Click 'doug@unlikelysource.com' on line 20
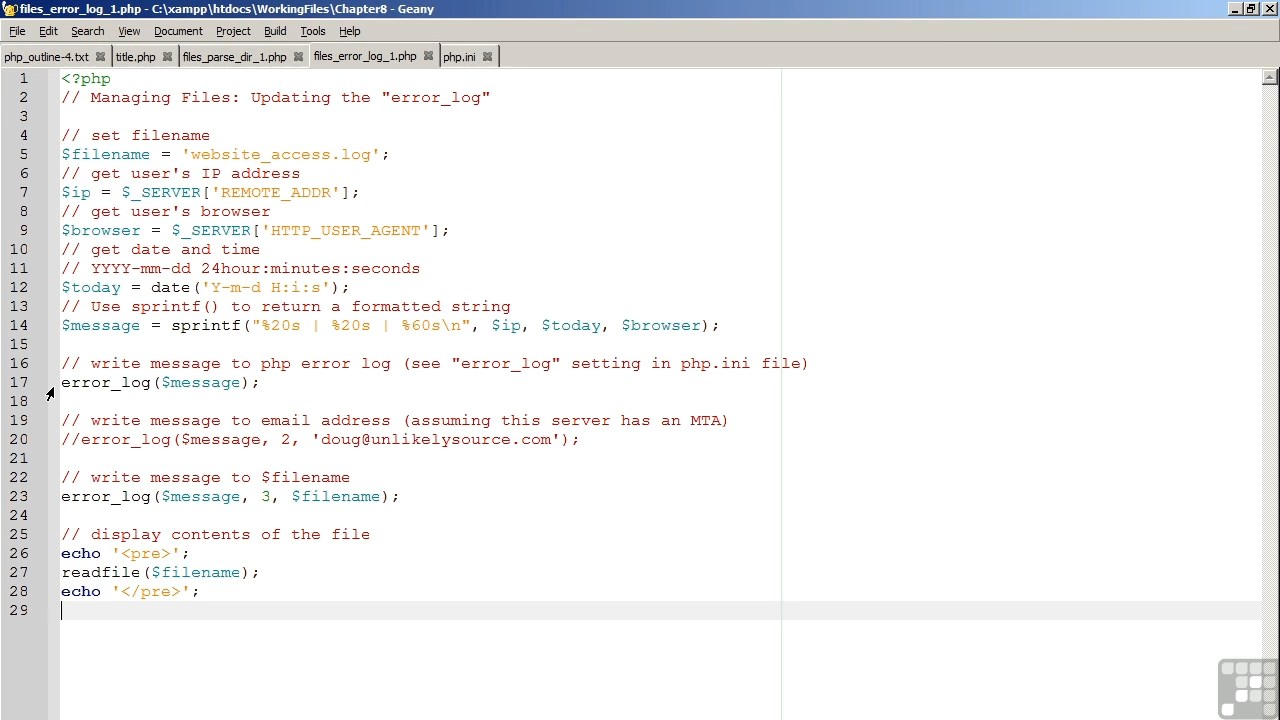Viewport: 1280px width, 720px height. (x=435, y=439)
